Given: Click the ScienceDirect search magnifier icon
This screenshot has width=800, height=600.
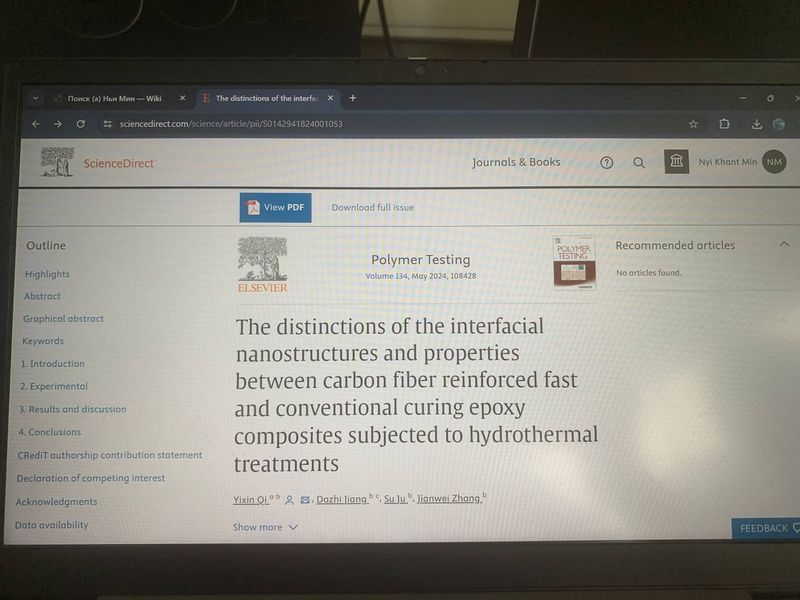Looking at the screenshot, I should [x=639, y=163].
